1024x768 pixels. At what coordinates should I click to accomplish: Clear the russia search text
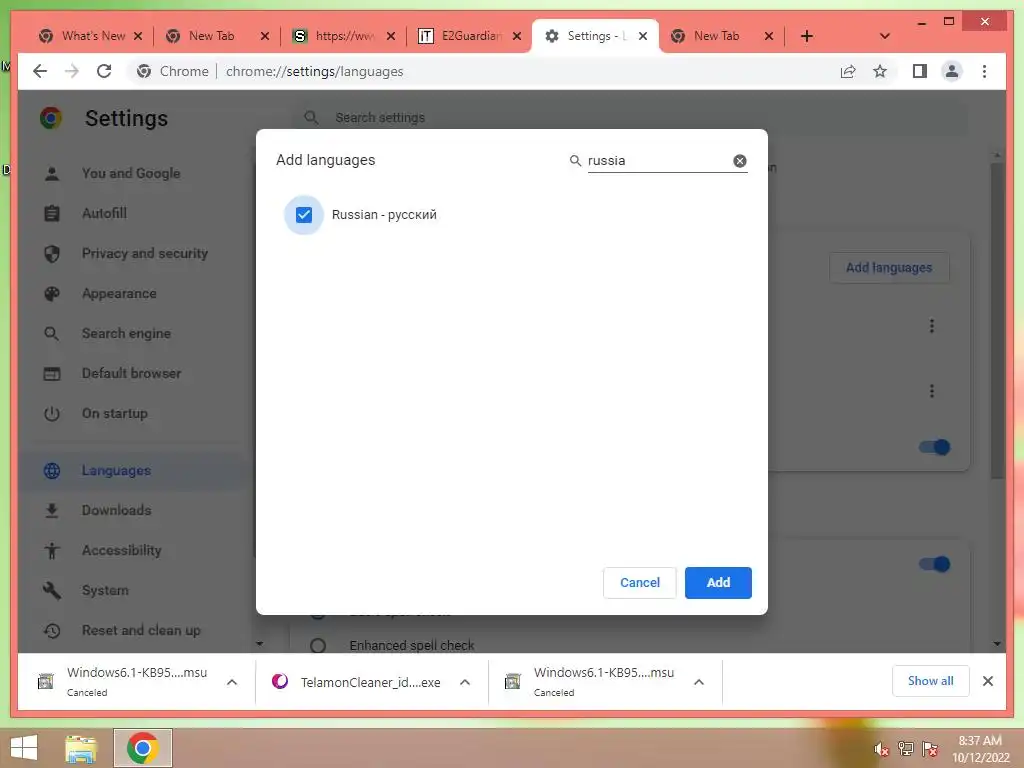(739, 161)
